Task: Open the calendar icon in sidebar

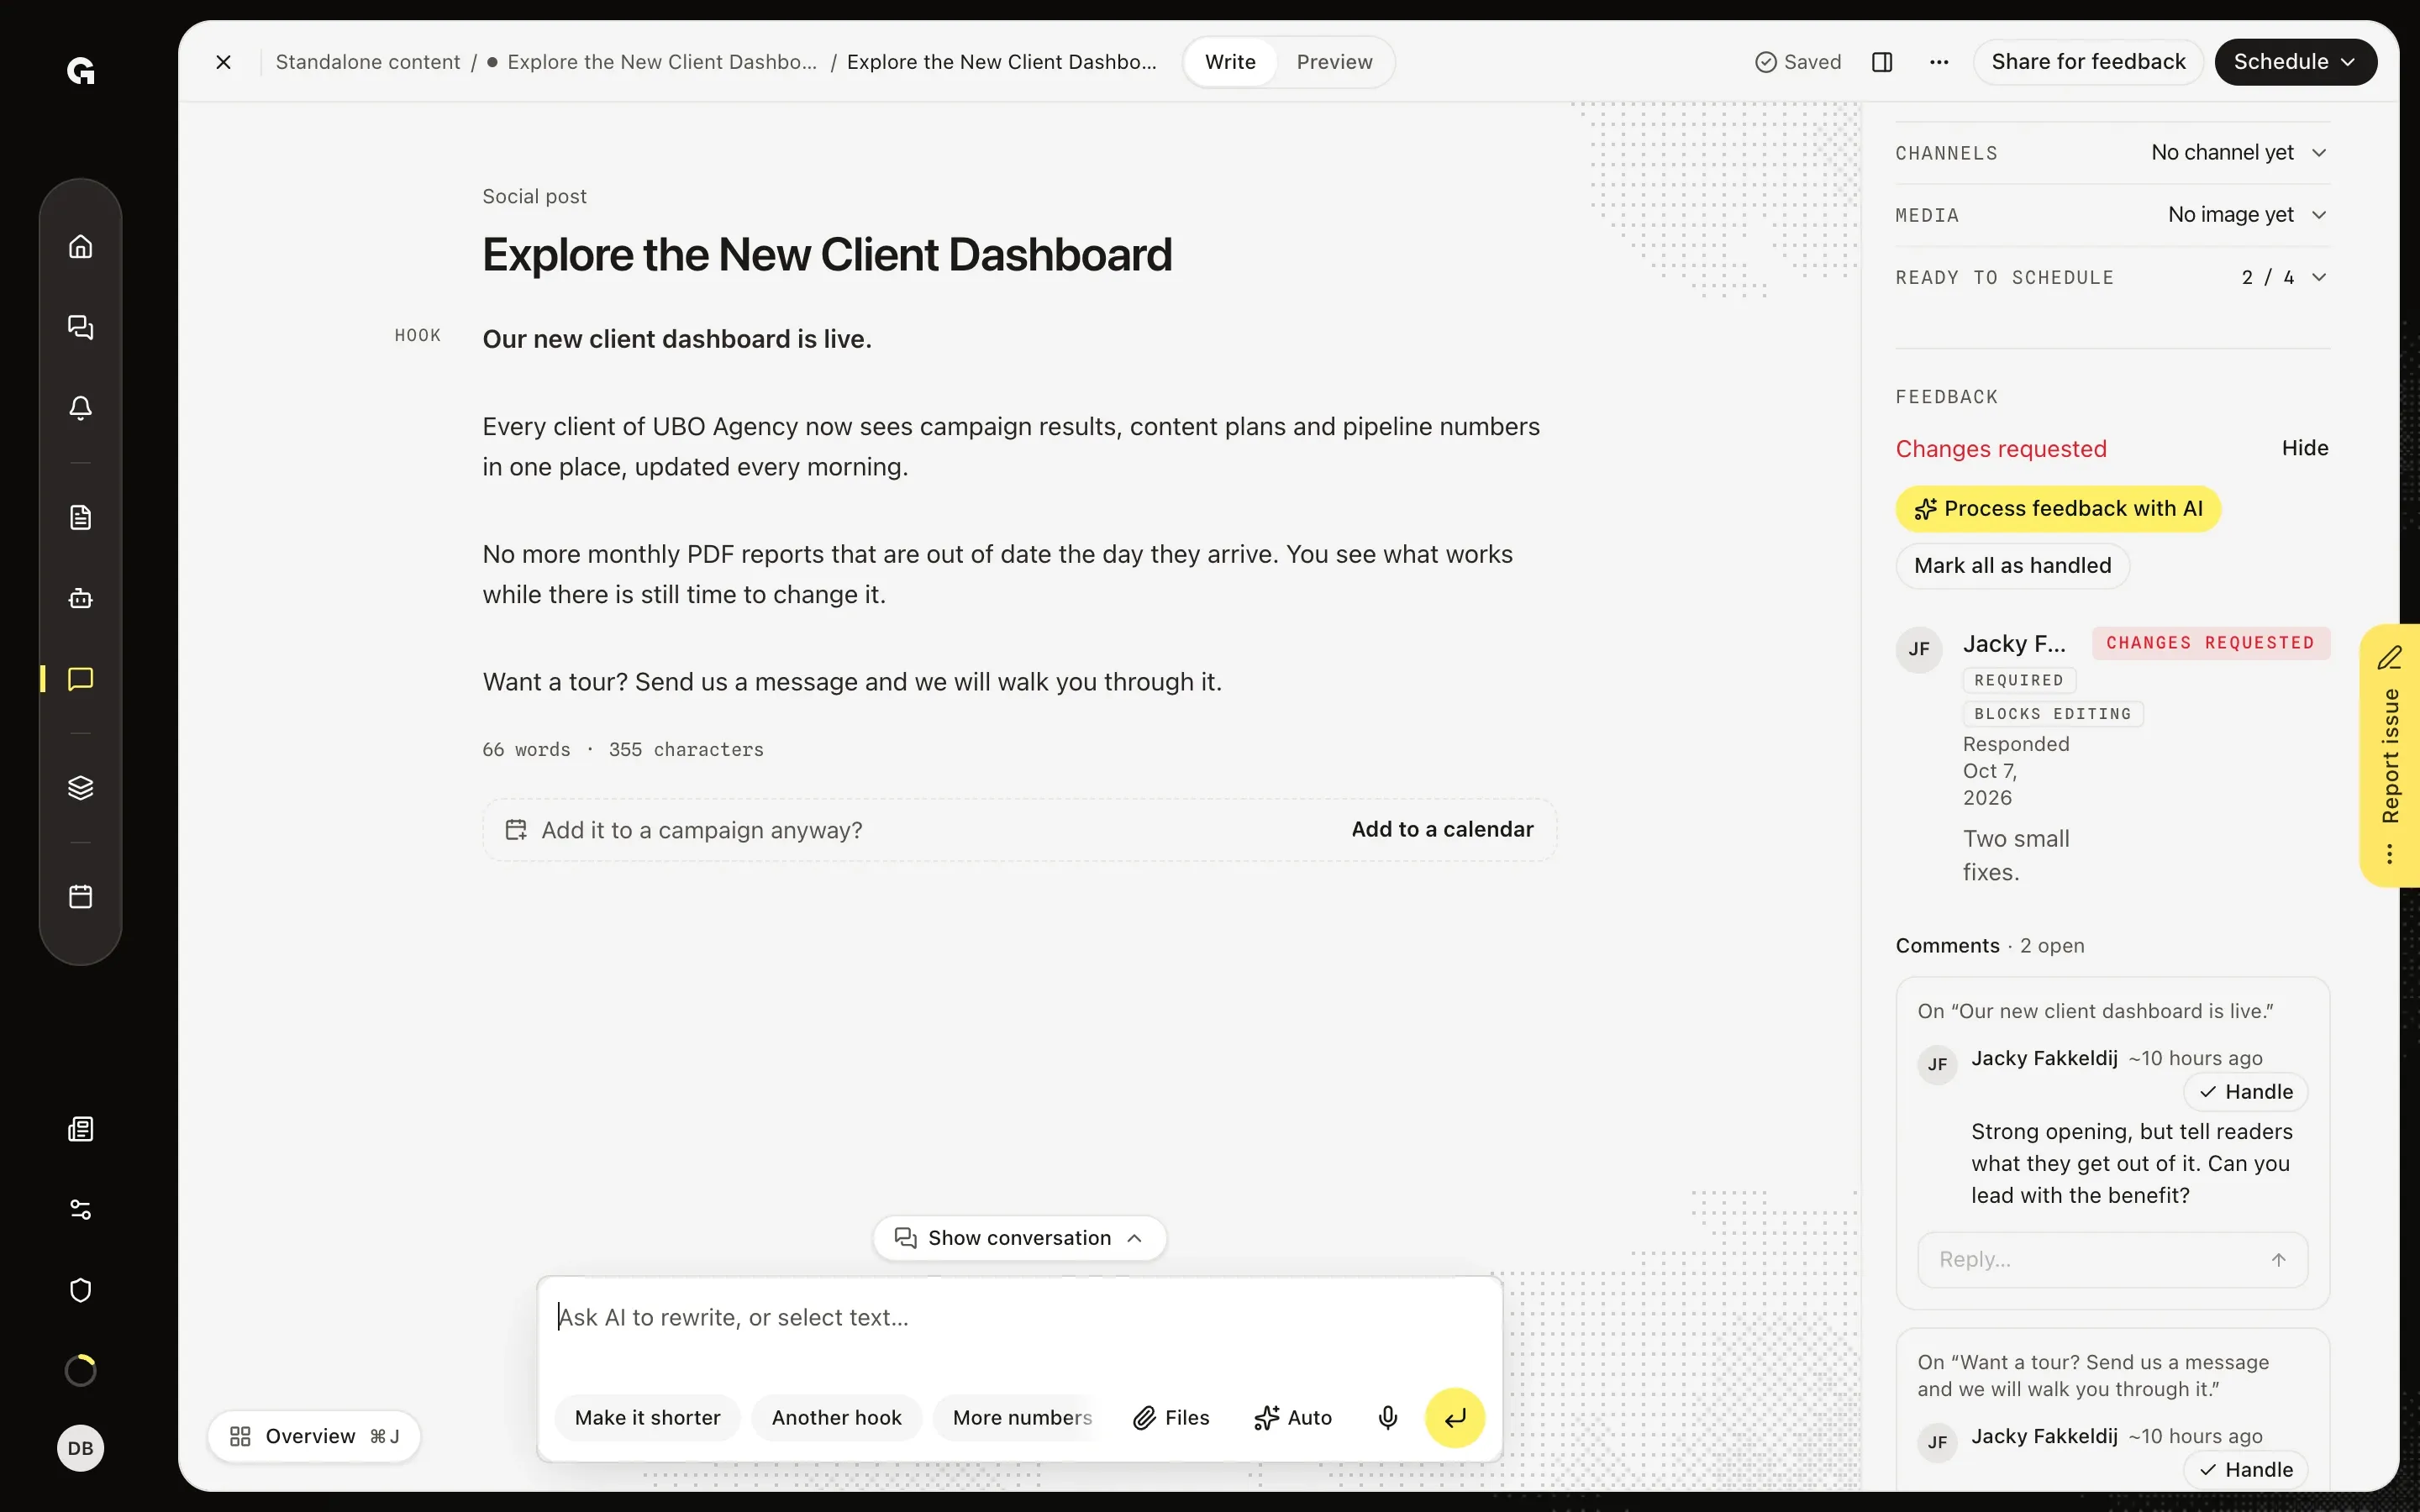Action: (x=80, y=896)
